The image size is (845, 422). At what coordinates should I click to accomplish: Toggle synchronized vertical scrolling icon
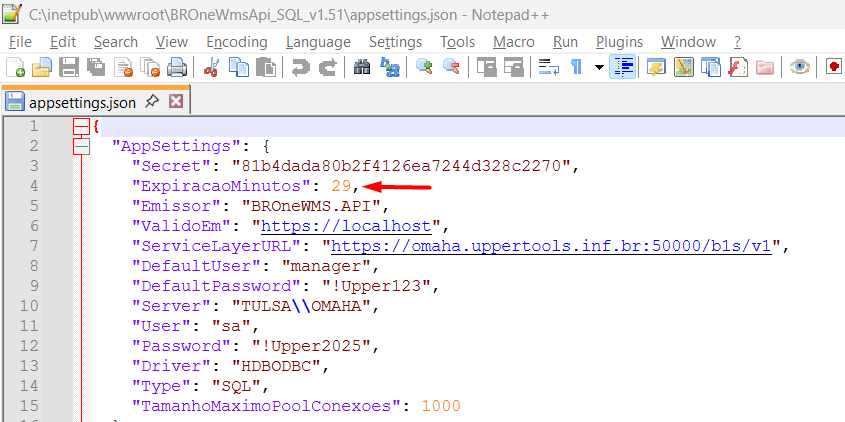(x=487, y=67)
